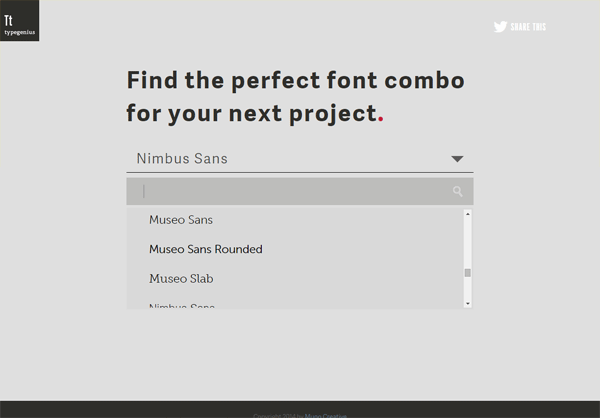Select the partially visible Nimbus Sans option
600x418 pixels.
click(x=182, y=304)
